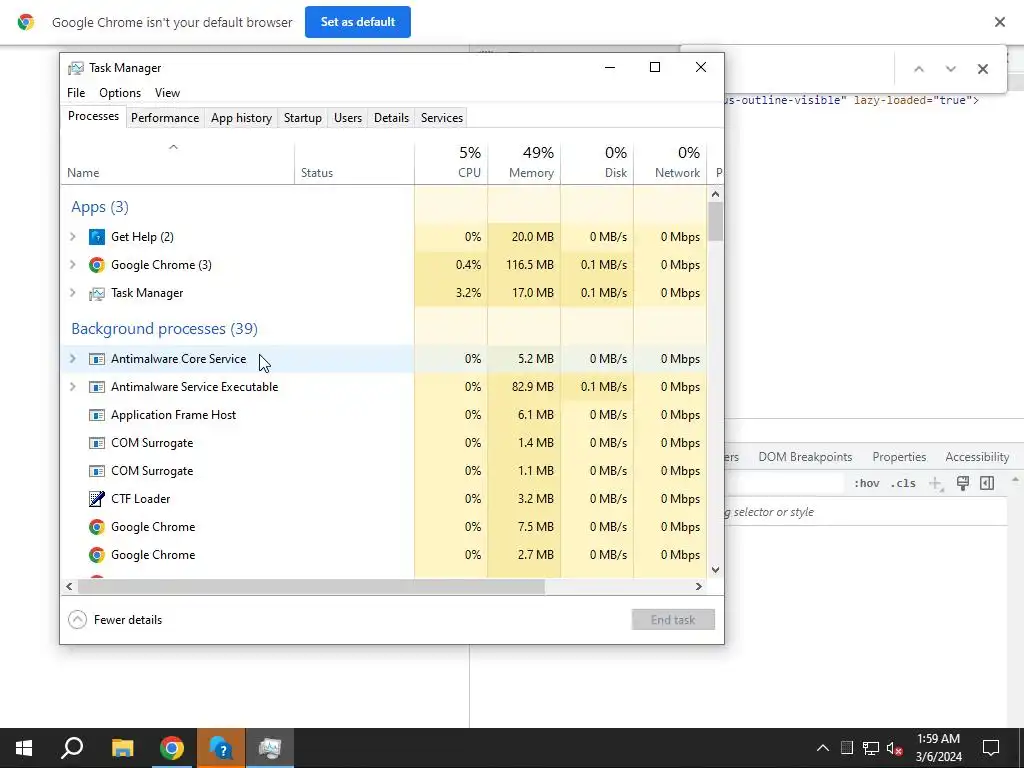Switch to the App history tab
Viewport: 1024px width, 768px height.
[x=241, y=118]
